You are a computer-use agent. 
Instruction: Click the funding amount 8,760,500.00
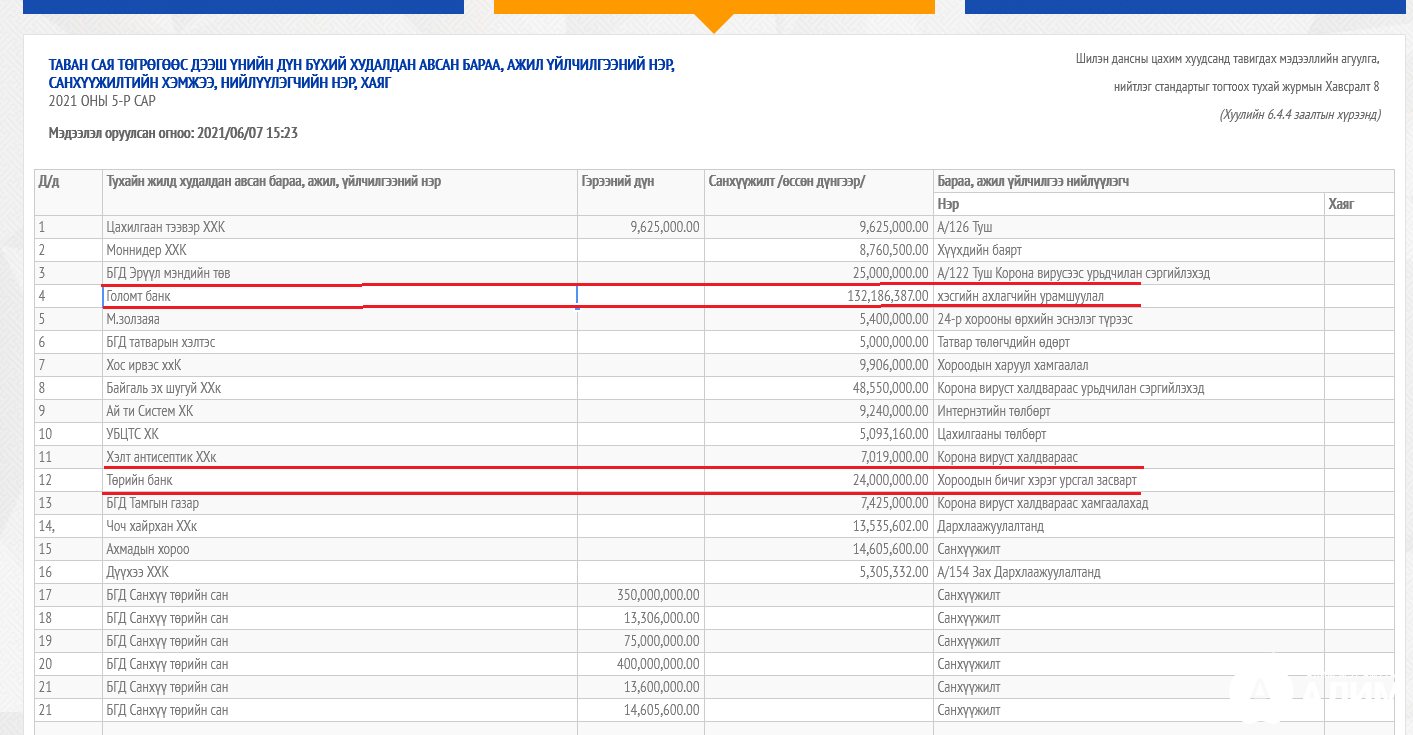pyautogui.click(x=894, y=250)
